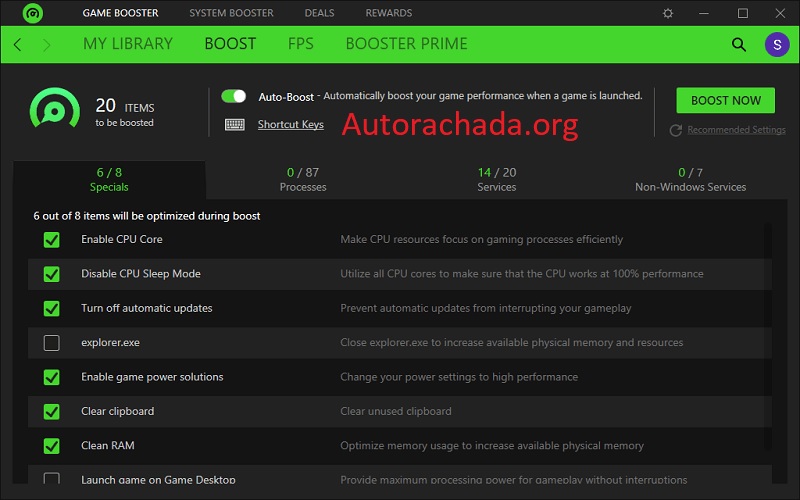This screenshot has height=500, width=800.
Task: Click the keyboard Shortcut Keys icon
Action: coord(235,124)
